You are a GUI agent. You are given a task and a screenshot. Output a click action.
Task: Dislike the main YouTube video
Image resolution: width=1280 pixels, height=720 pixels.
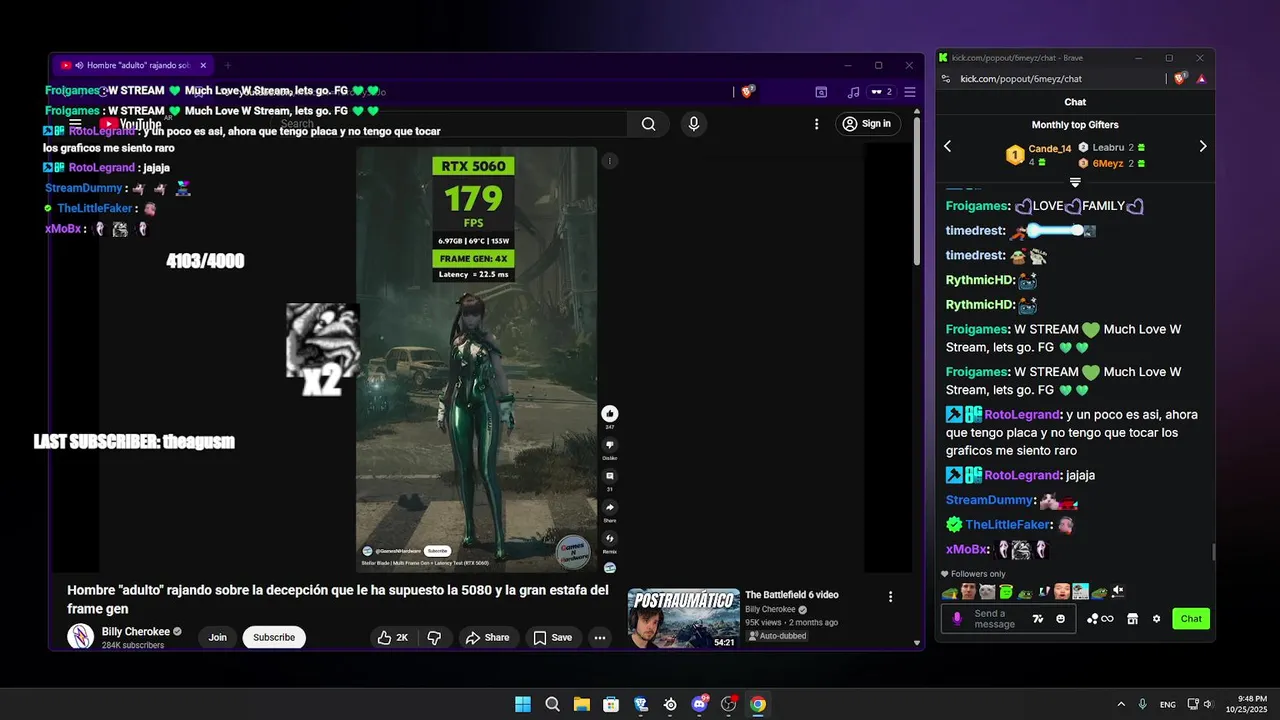click(x=434, y=637)
